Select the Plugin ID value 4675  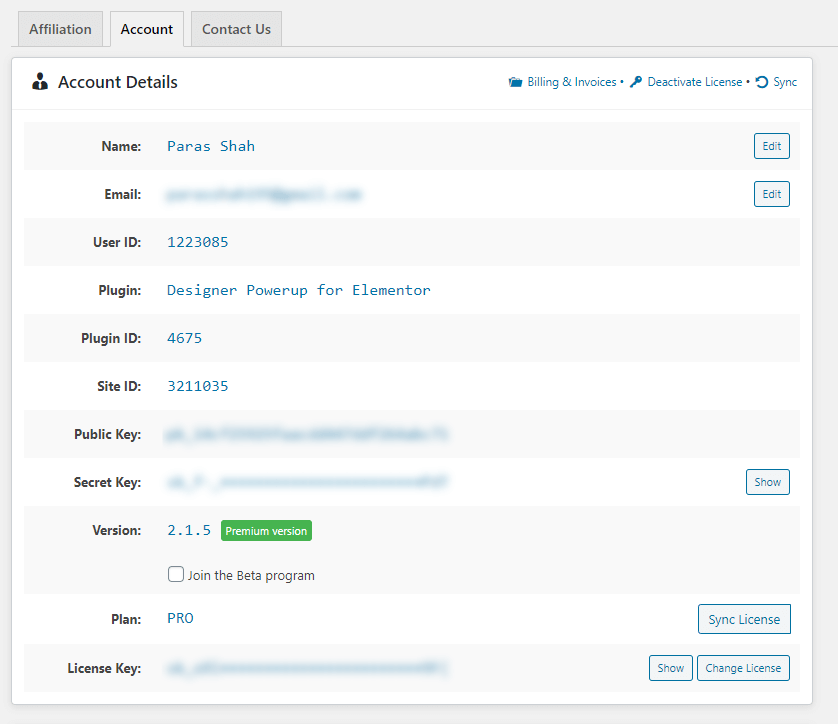[184, 338]
